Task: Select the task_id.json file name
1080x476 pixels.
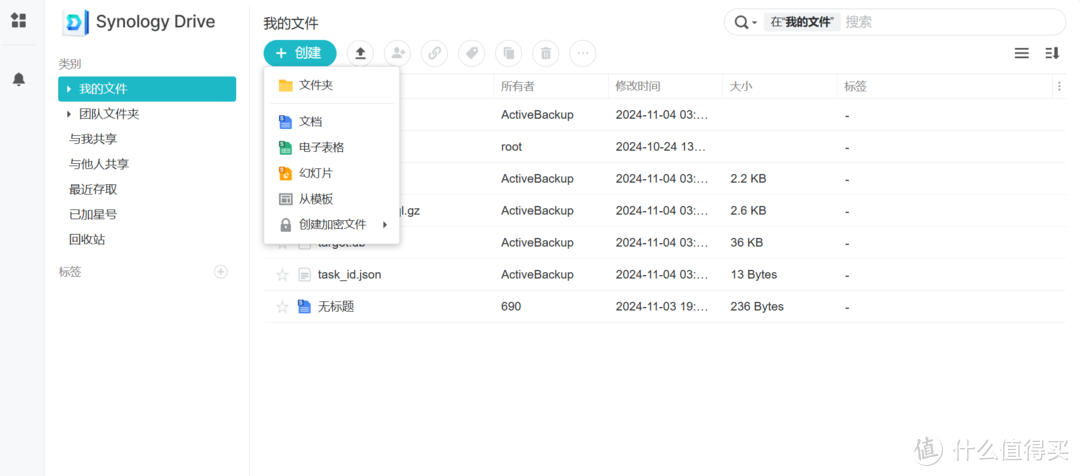Action: point(349,275)
